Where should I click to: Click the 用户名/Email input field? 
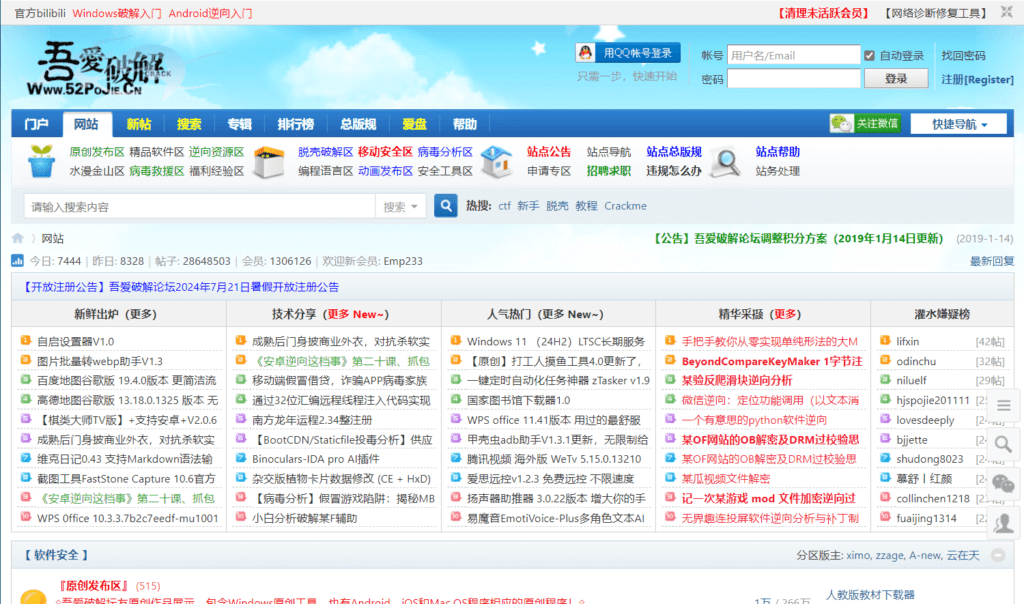click(x=793, y=55)
